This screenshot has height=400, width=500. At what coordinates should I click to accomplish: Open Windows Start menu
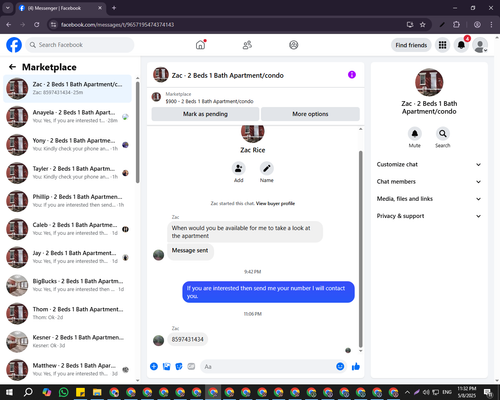tap(9, 392)
